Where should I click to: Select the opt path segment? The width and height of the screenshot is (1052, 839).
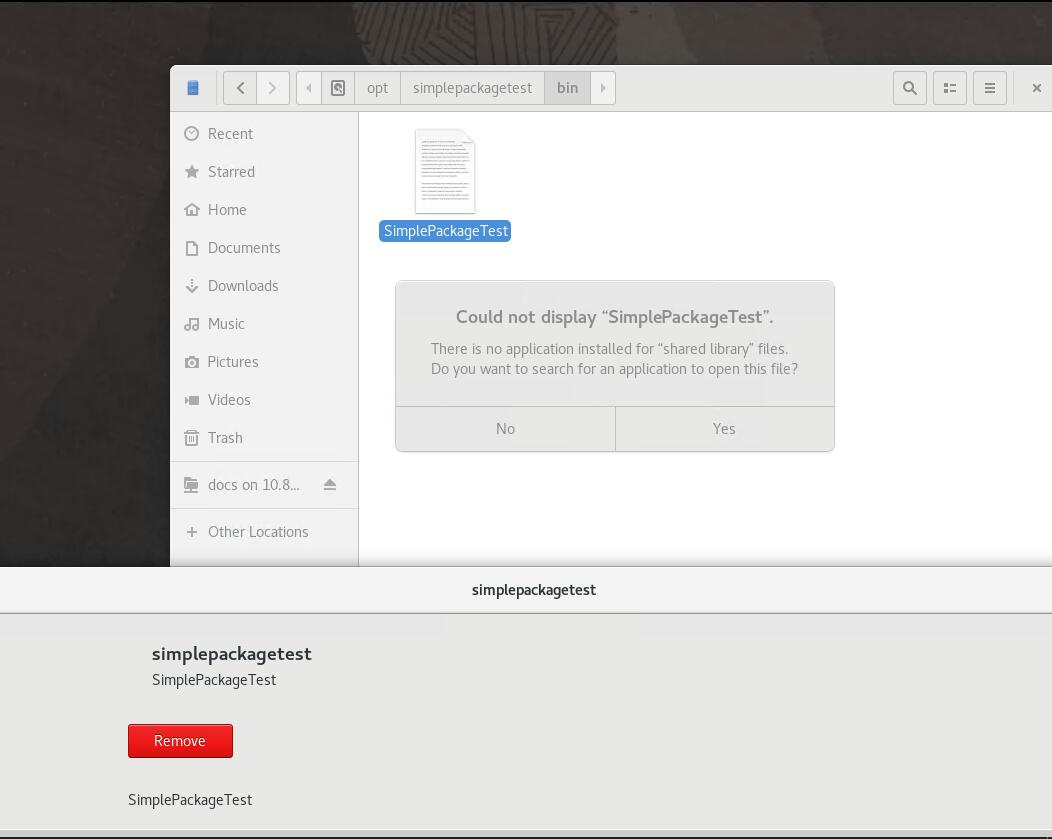[377, 88]
